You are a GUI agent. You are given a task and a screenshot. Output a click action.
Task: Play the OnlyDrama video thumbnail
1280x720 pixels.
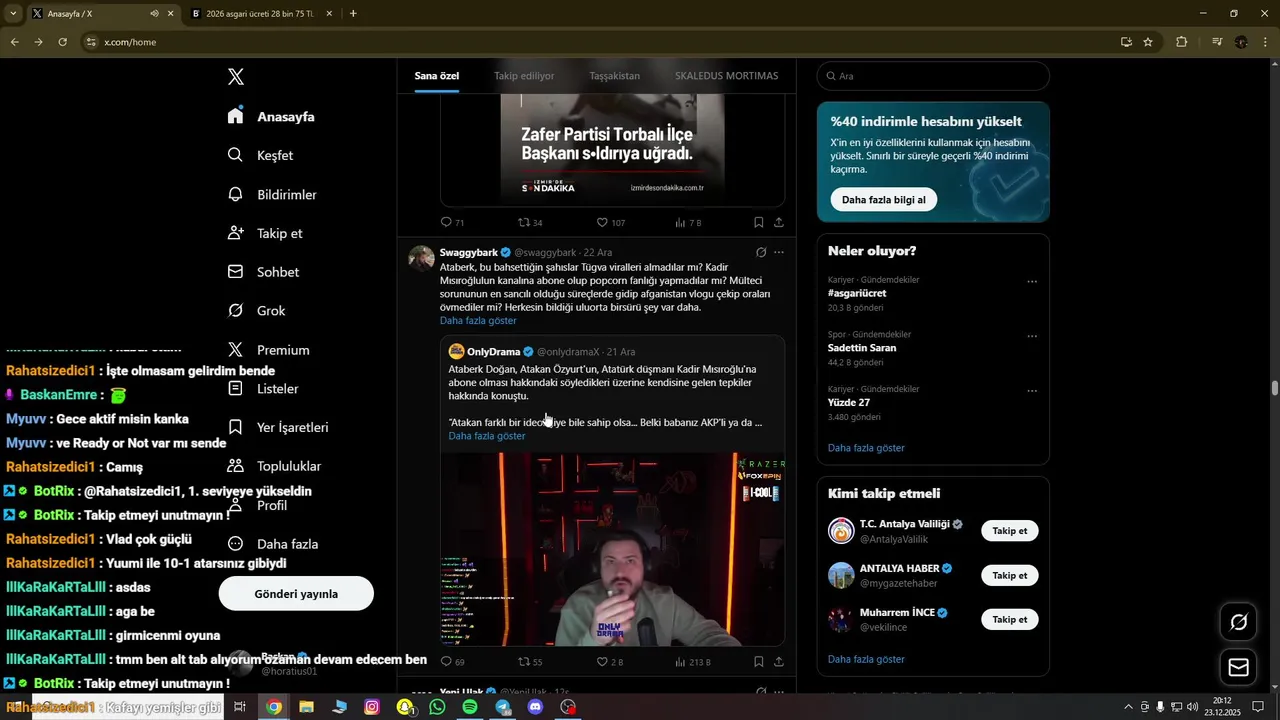(613, 549)
